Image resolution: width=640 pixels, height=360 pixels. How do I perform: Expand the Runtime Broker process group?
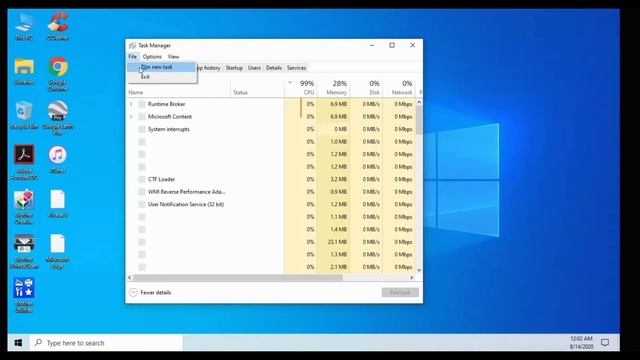(x=131, y=104)
